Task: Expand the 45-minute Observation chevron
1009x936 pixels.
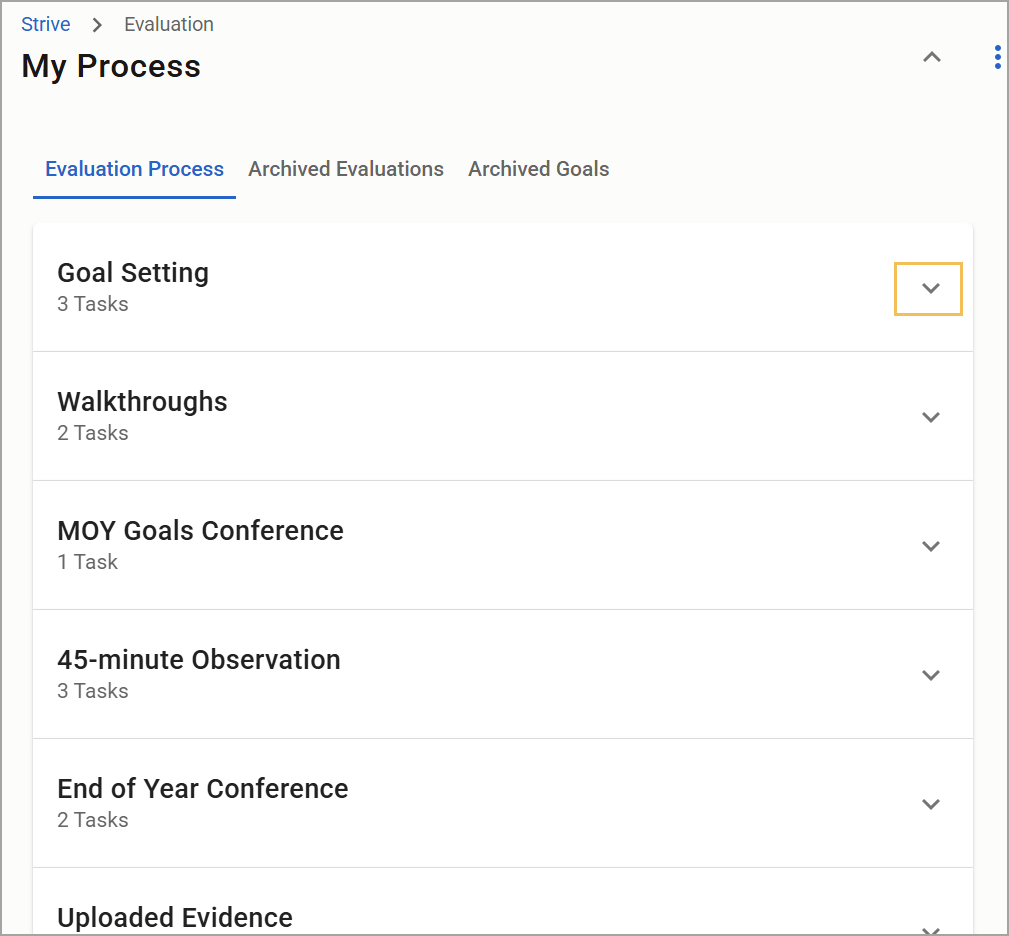Action: pyautogui.click(x=930, y=675)
